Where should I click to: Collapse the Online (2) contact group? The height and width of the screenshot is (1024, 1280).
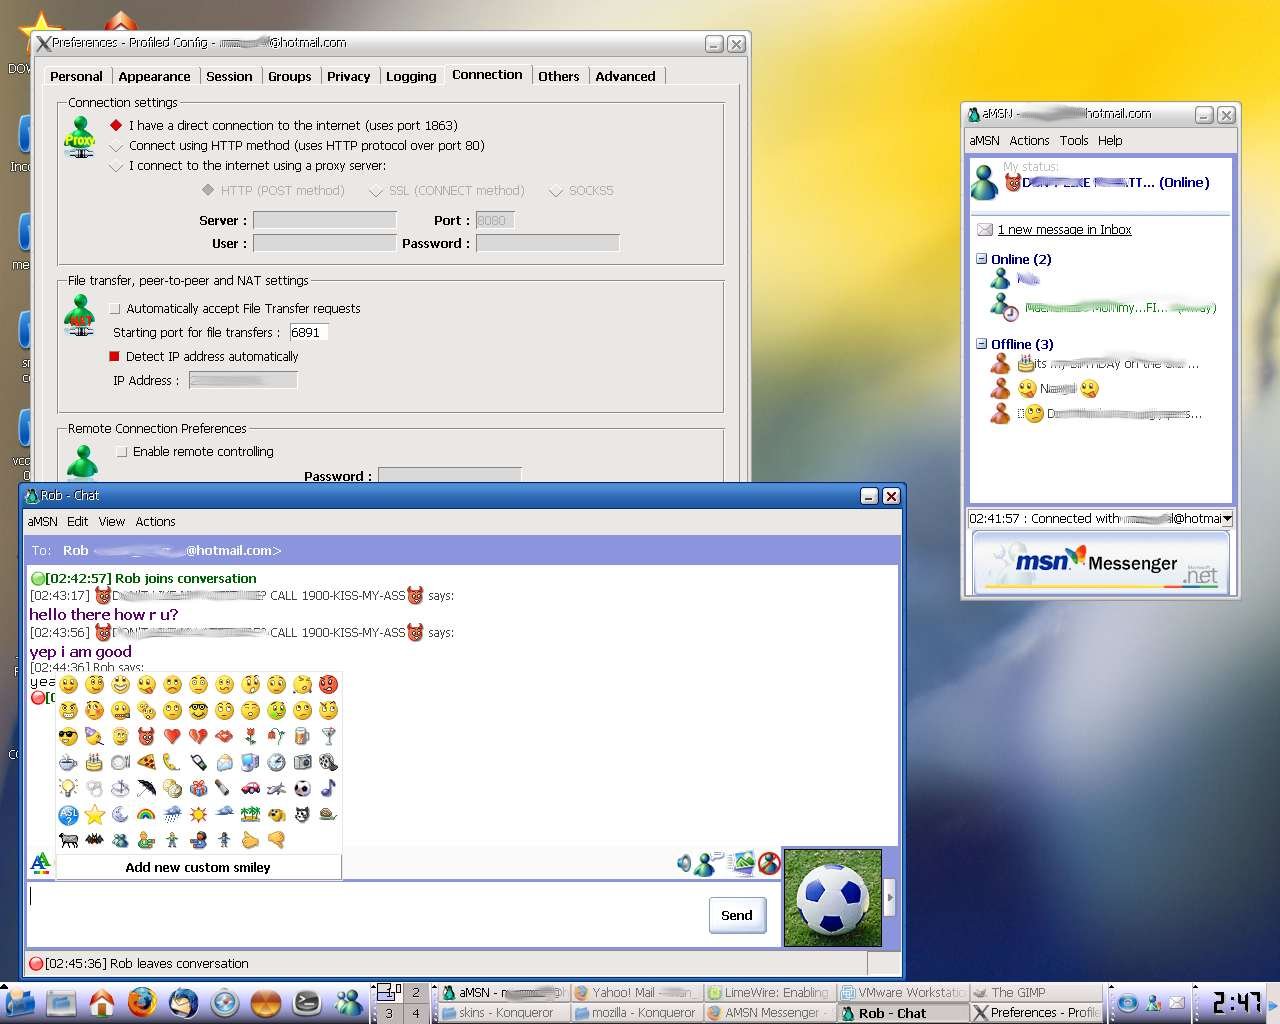click(981, 259)
